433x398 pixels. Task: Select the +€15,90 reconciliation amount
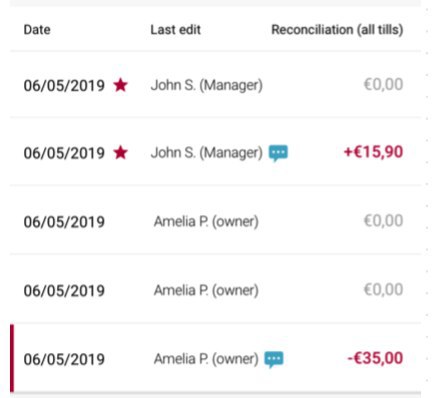(373, 152)
